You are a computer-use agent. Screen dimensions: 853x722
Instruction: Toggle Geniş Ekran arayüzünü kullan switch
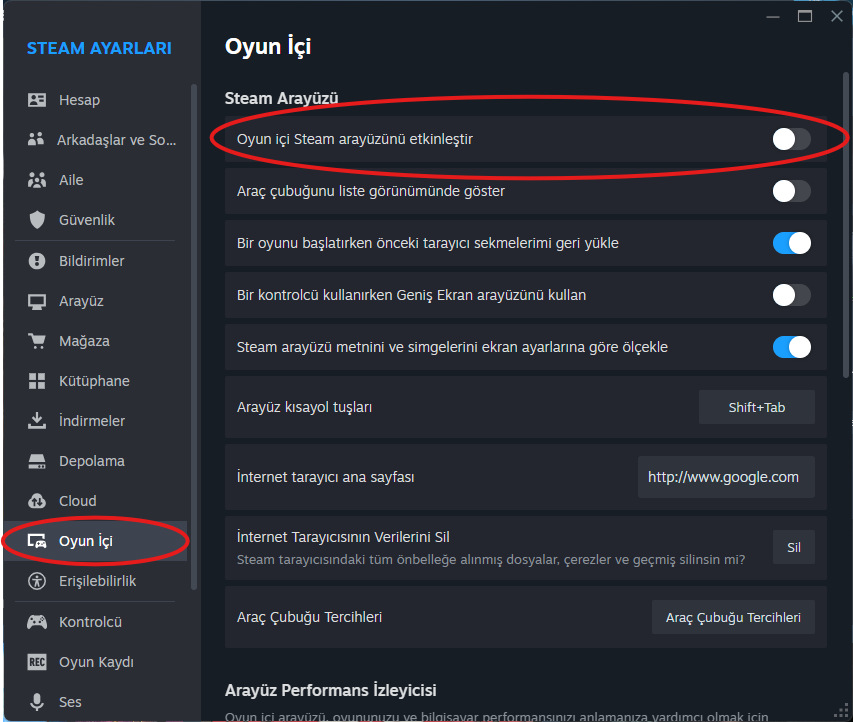[792, 295]
